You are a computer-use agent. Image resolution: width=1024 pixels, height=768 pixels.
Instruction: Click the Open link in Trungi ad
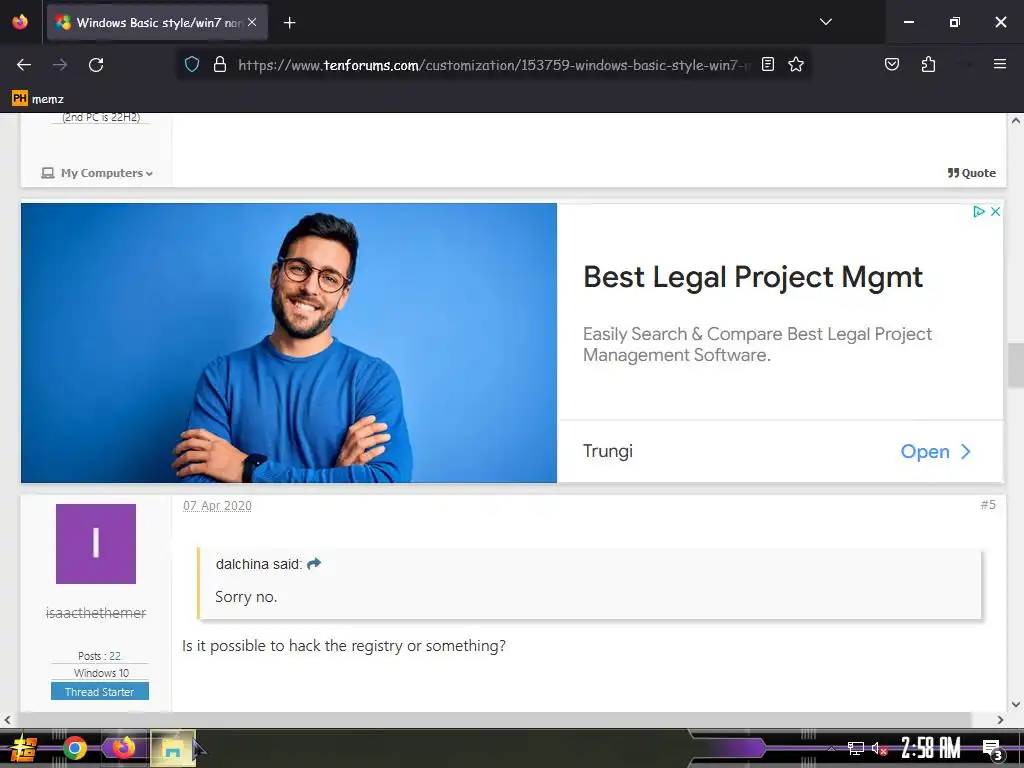click(x=935, y=451)
